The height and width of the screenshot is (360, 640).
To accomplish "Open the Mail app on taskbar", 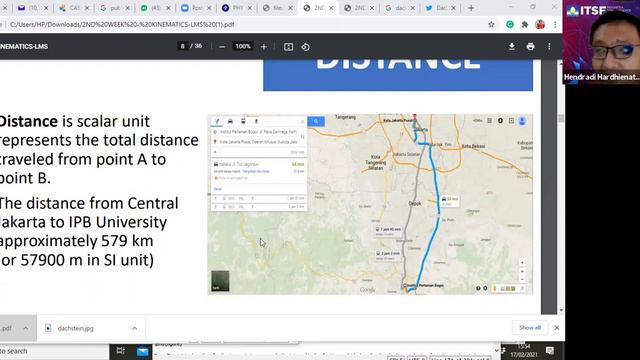I will click(142, 351).
